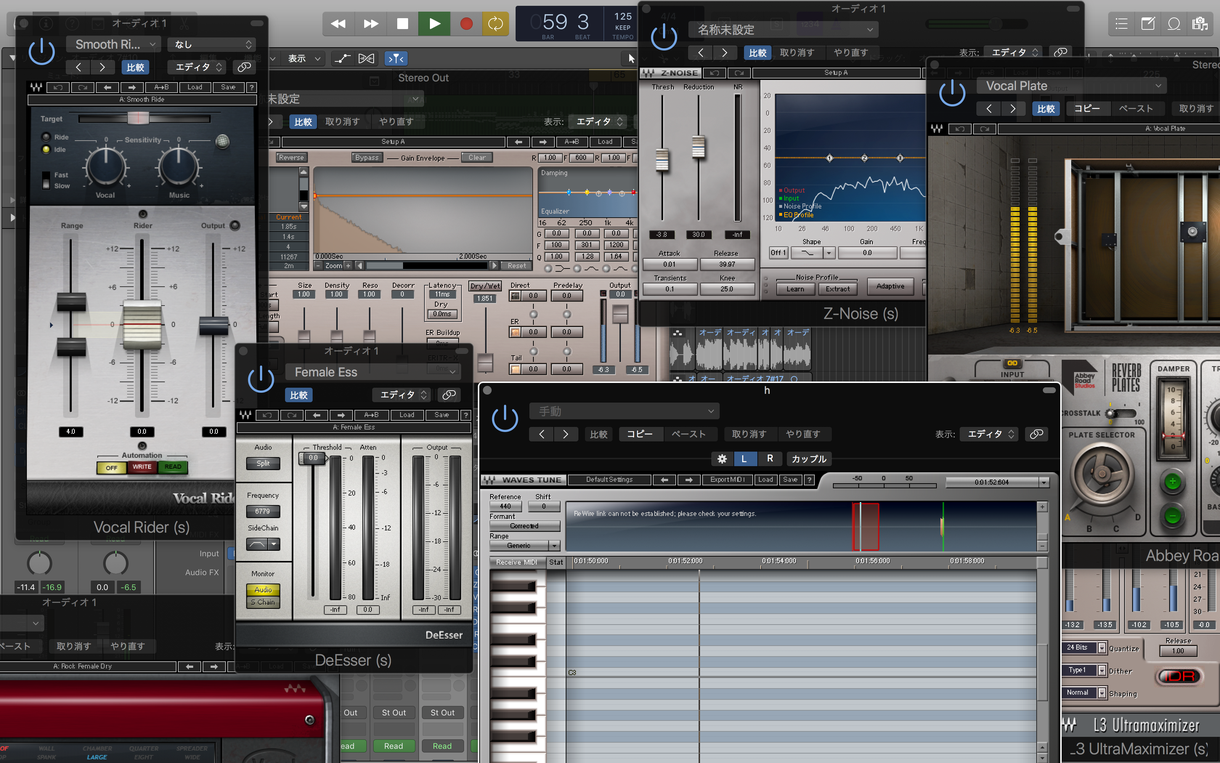This screenshot has height=763, width=1220.
Task: Select READ automation mode in Vocal Rider
Action: [x=173, y=467]
